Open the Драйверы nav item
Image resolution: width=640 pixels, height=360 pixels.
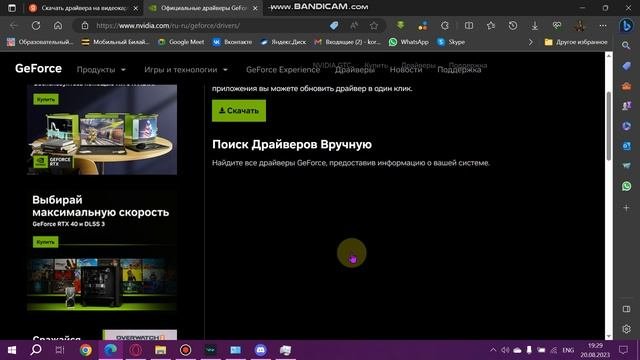(355, 70)
